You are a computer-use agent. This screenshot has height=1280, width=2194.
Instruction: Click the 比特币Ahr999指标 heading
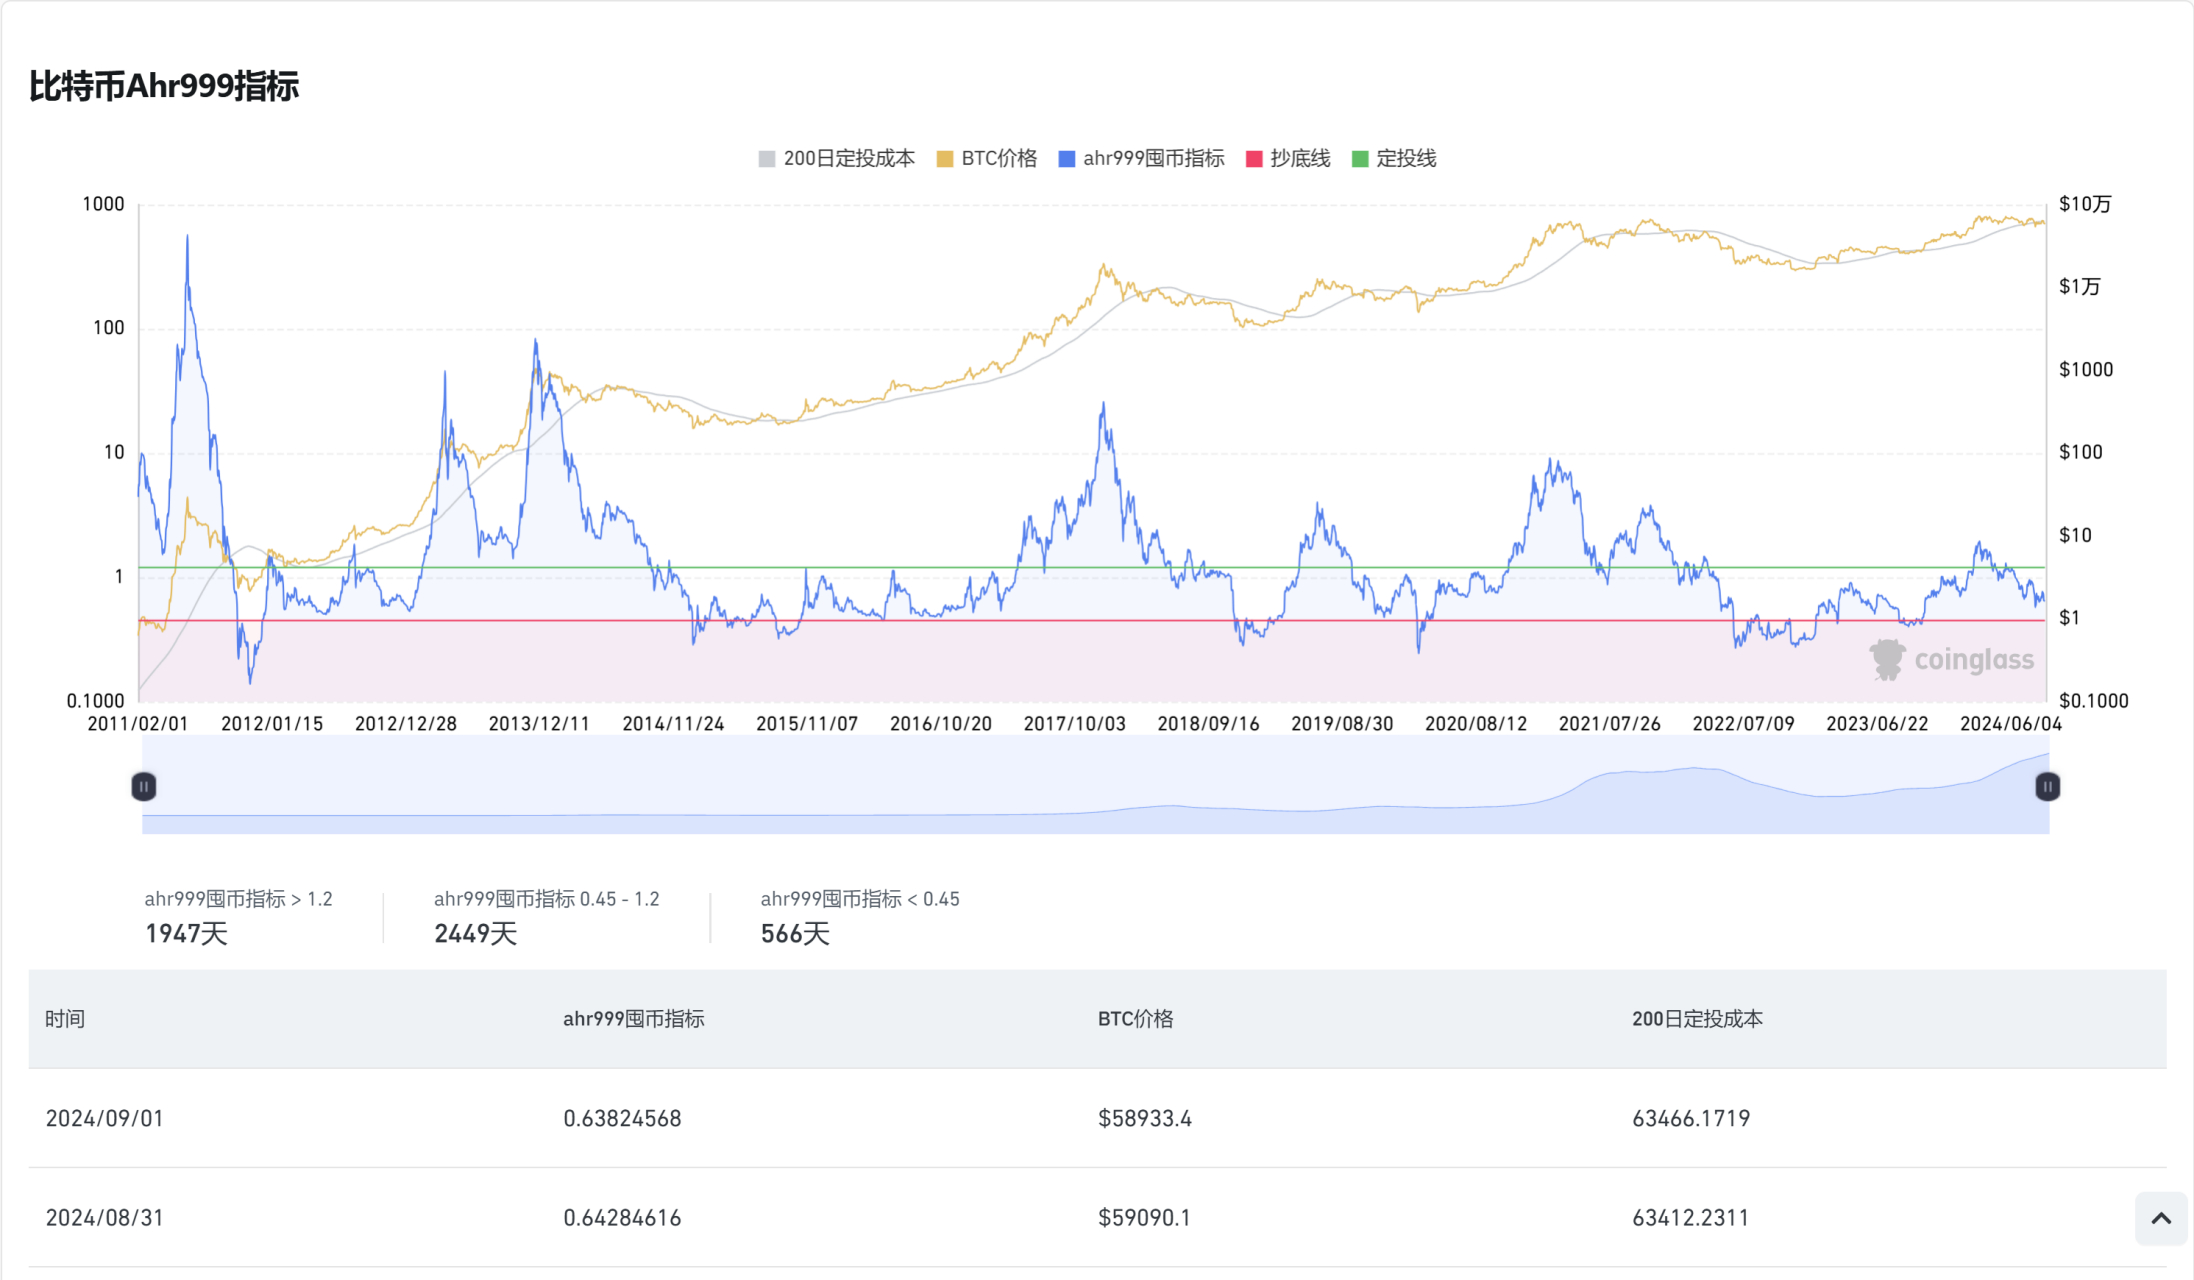(164, 86)
